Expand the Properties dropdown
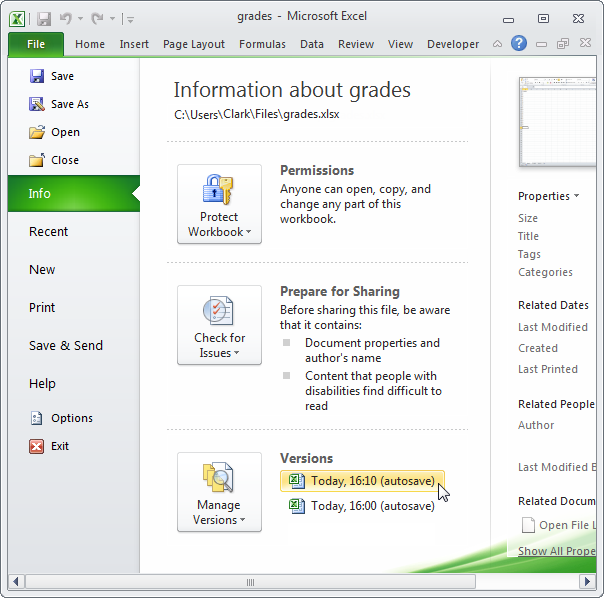The width and height of the screenshot is (604, 598). pos(549,196)
